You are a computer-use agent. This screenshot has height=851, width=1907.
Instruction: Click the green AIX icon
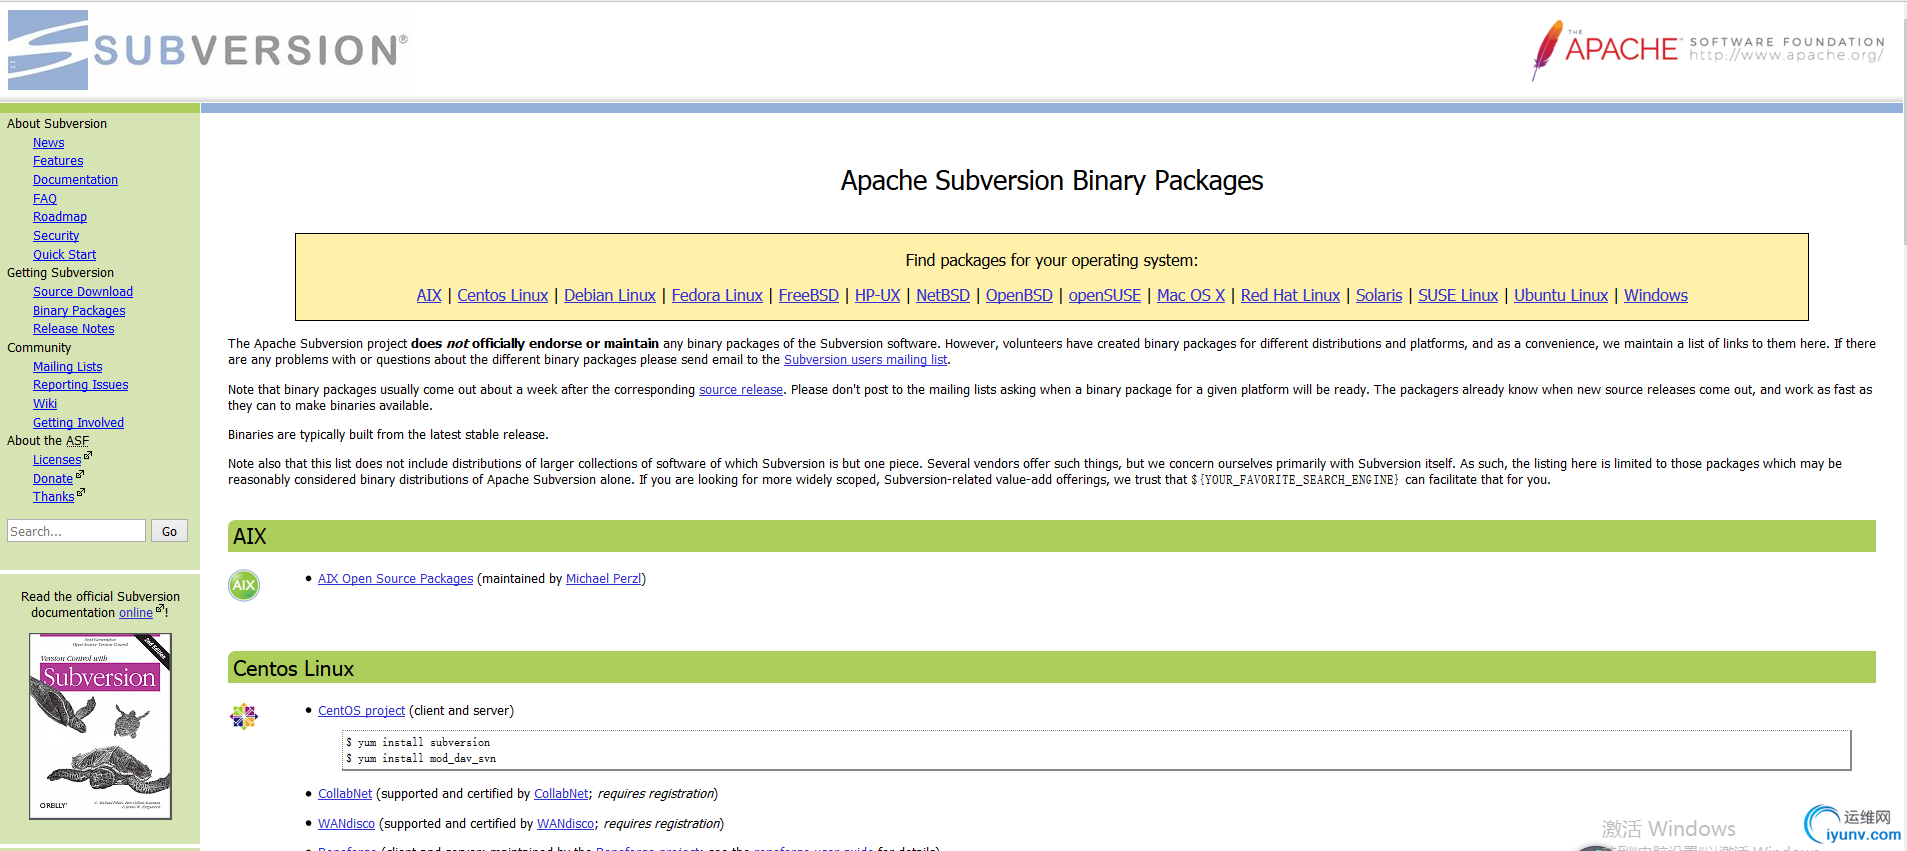[244, 585]
